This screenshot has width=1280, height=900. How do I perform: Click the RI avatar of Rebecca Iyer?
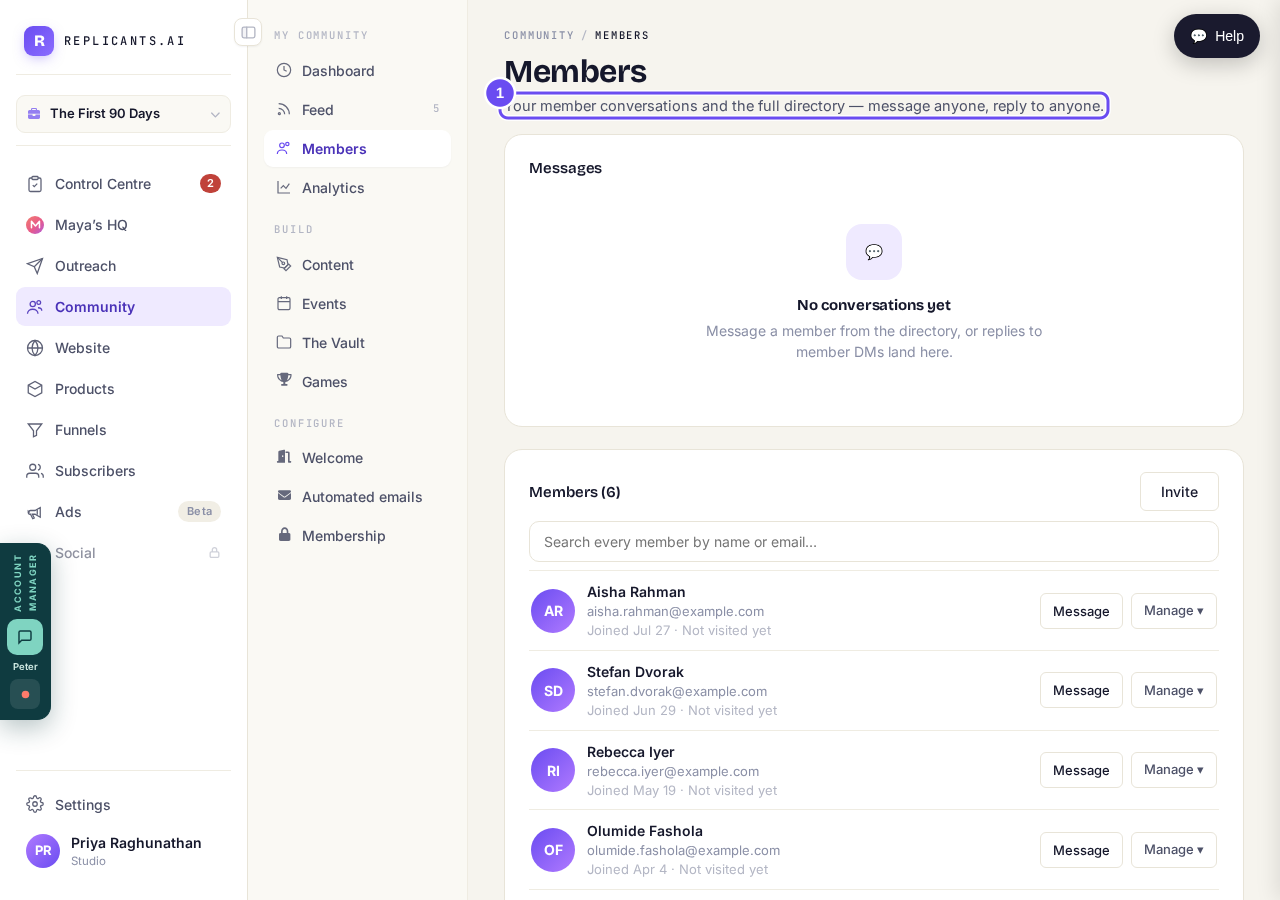[553, 770]
